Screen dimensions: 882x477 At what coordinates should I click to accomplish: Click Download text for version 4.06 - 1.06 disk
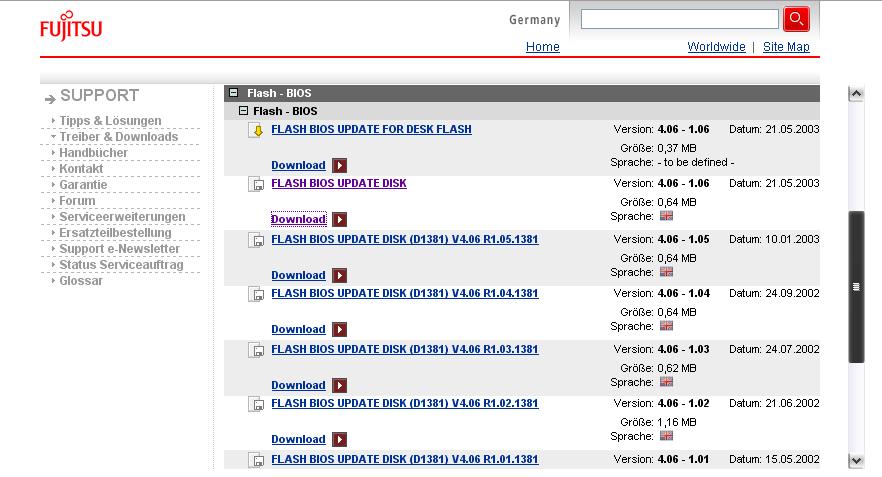(298, 219)
